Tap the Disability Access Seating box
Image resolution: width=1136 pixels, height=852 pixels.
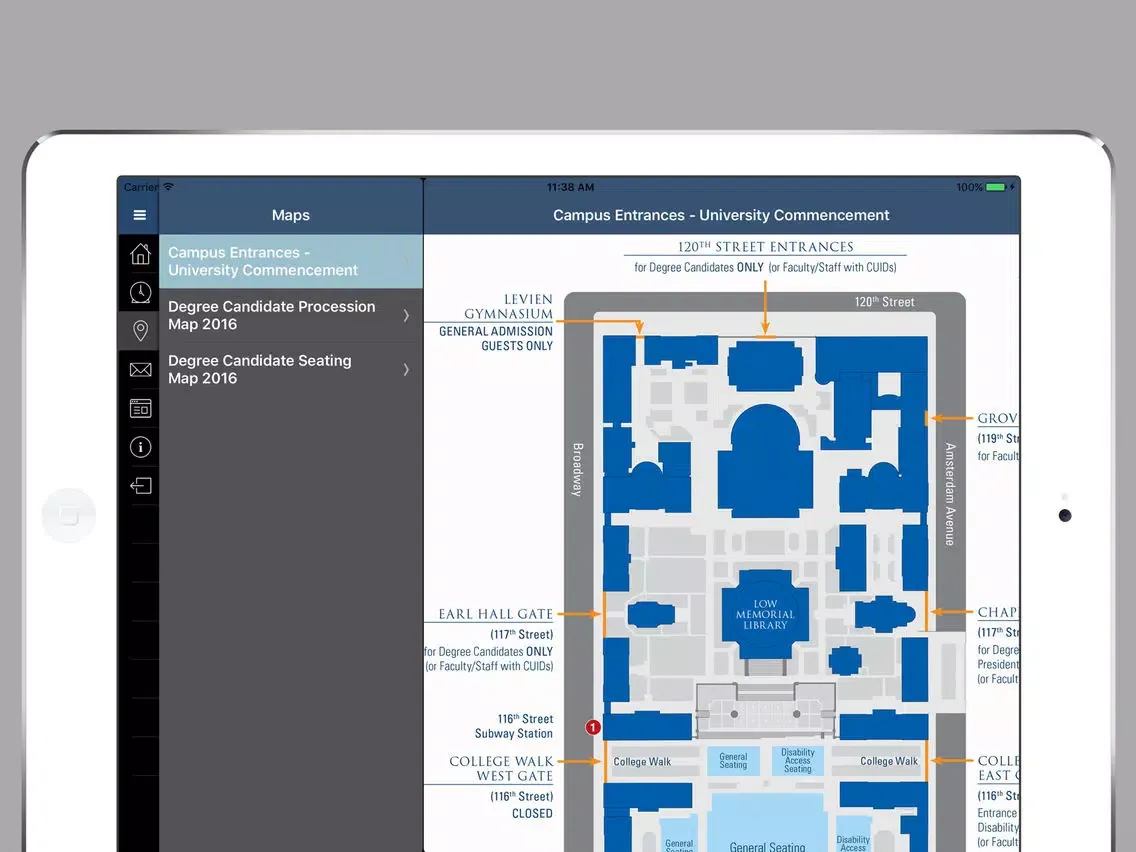(798, 761)
